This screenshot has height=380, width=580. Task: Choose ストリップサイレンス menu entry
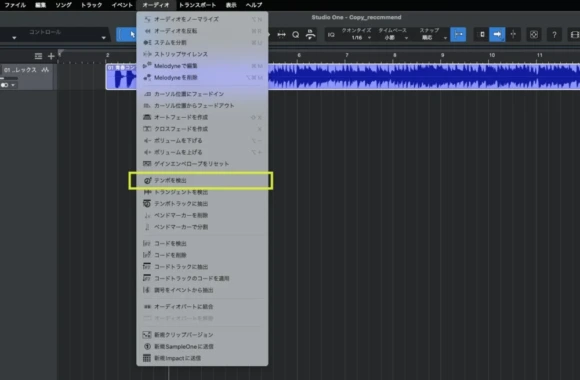point(202,54)
